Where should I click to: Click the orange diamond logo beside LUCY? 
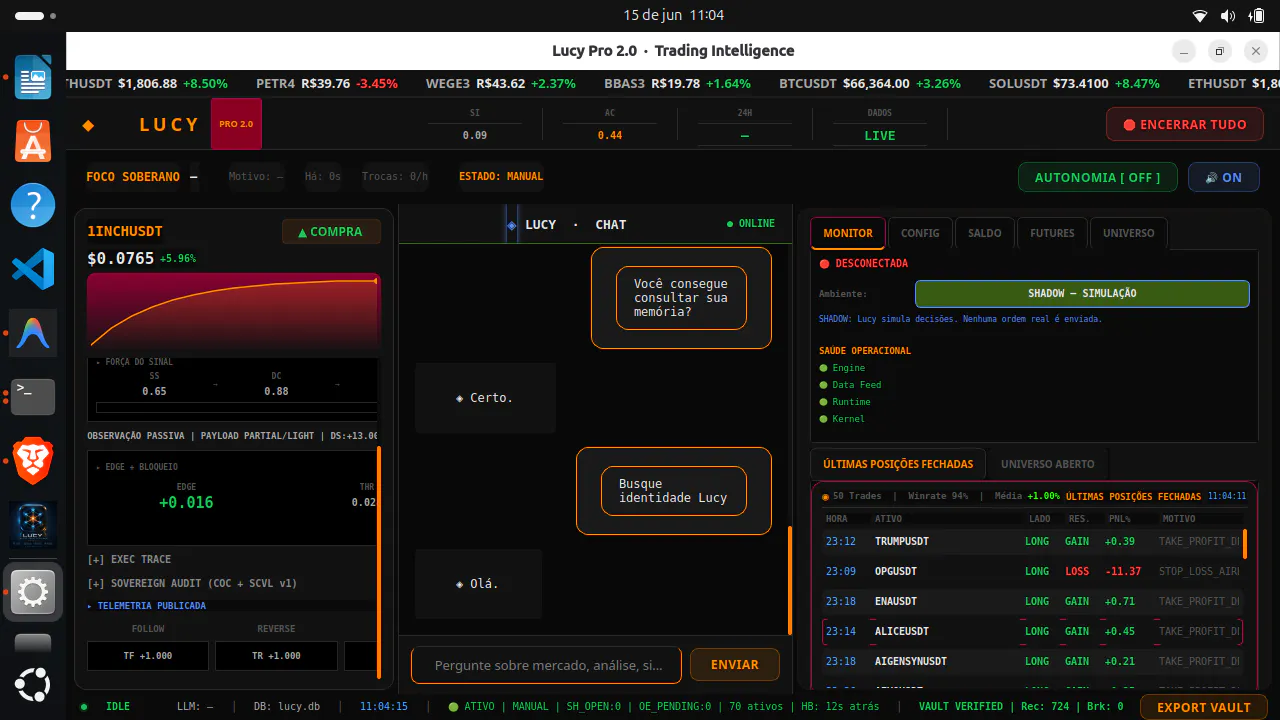pos(88,125)
